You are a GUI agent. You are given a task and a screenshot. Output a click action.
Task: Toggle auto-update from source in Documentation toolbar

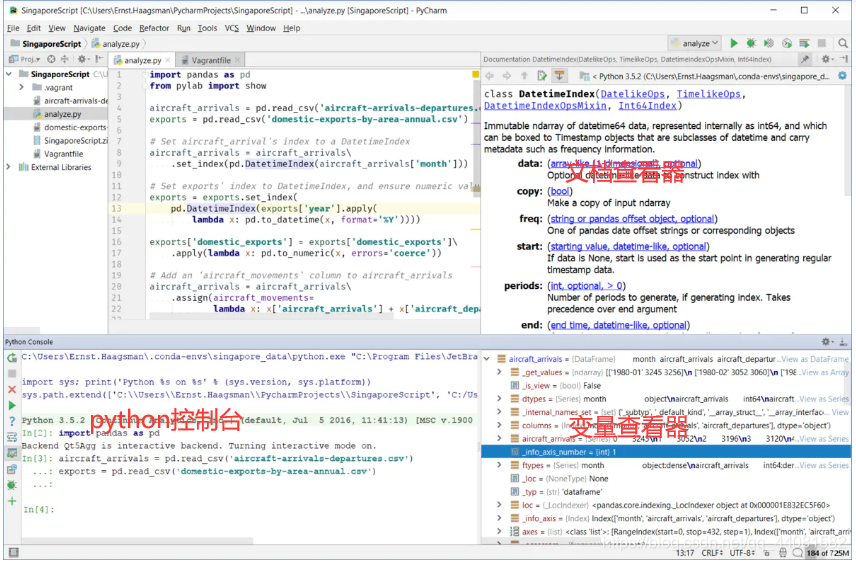560,76
